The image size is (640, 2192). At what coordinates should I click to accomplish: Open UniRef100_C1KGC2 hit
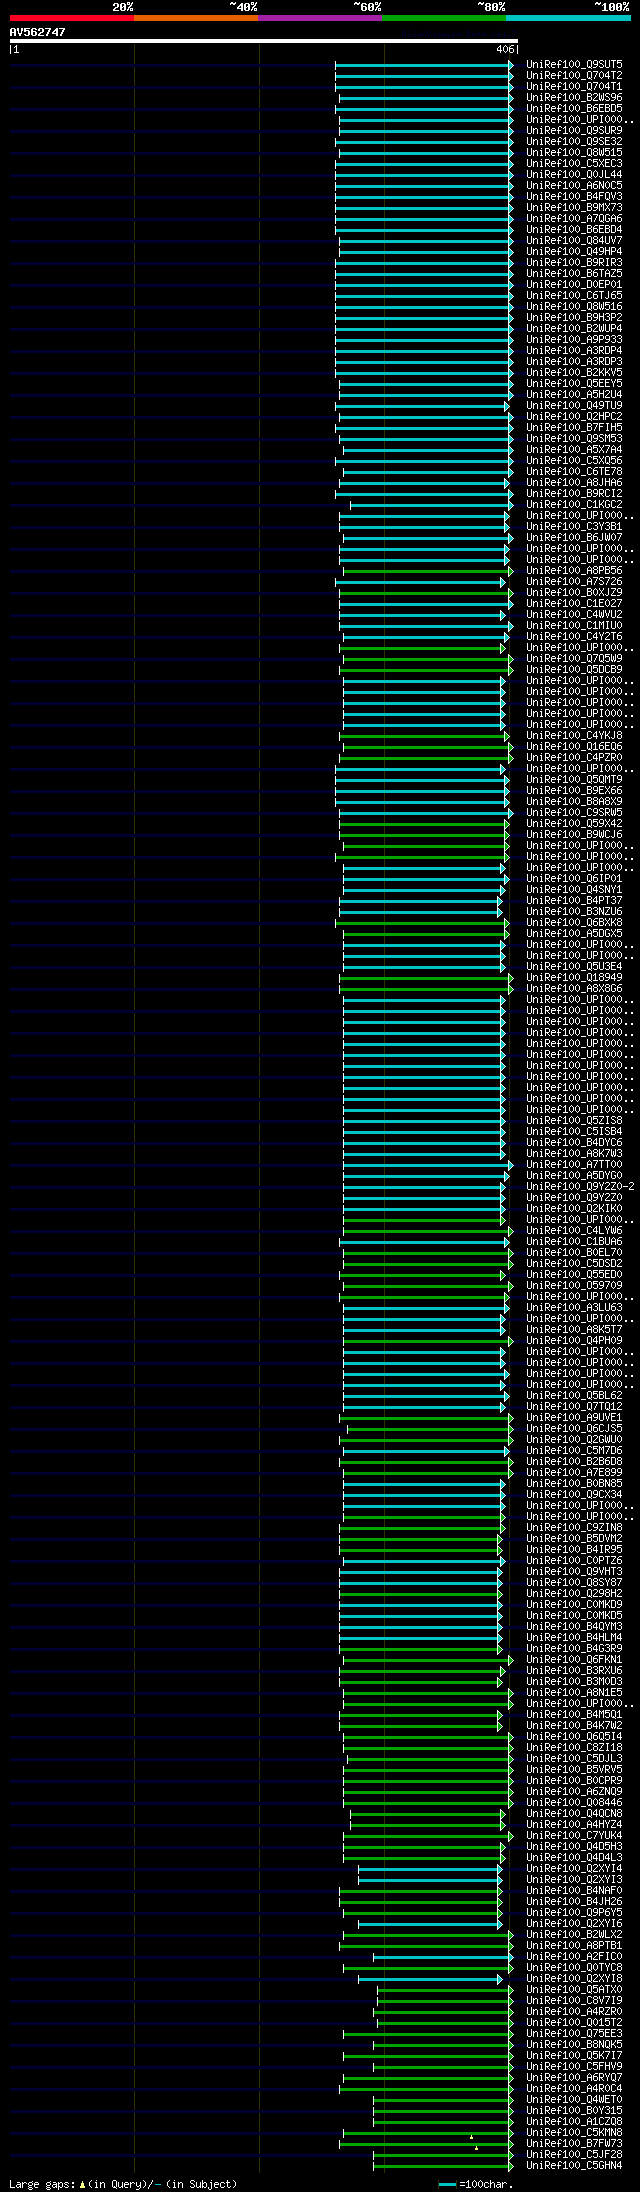tap(574, 505)
